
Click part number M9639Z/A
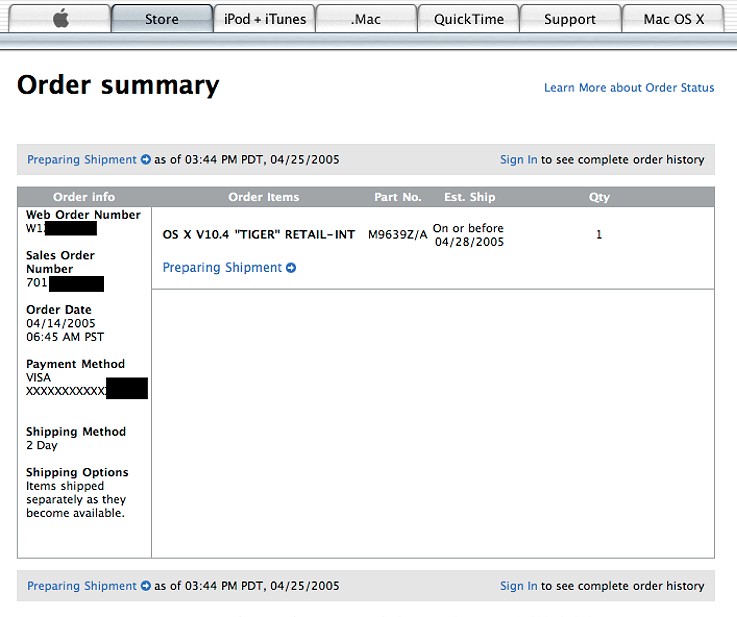click(x=398, y=234)
